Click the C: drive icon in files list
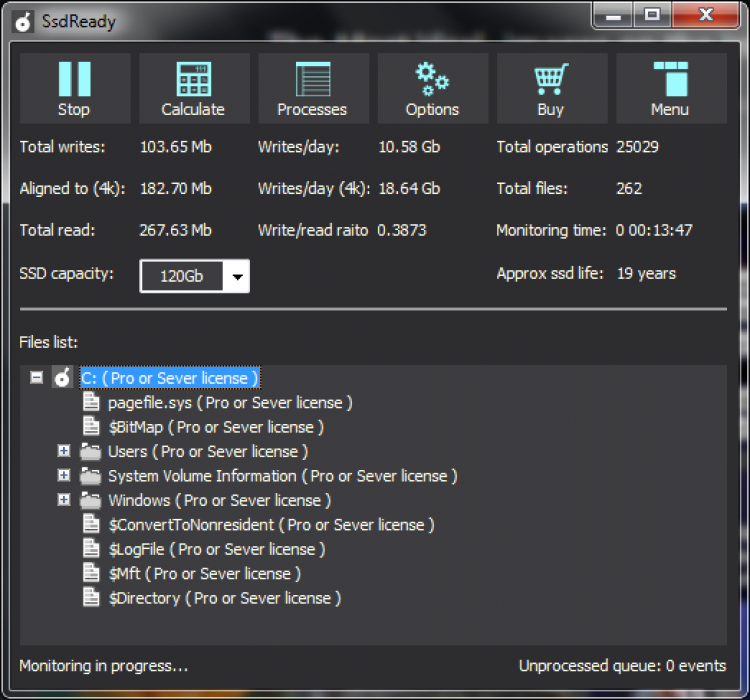 tap(62, 378)
